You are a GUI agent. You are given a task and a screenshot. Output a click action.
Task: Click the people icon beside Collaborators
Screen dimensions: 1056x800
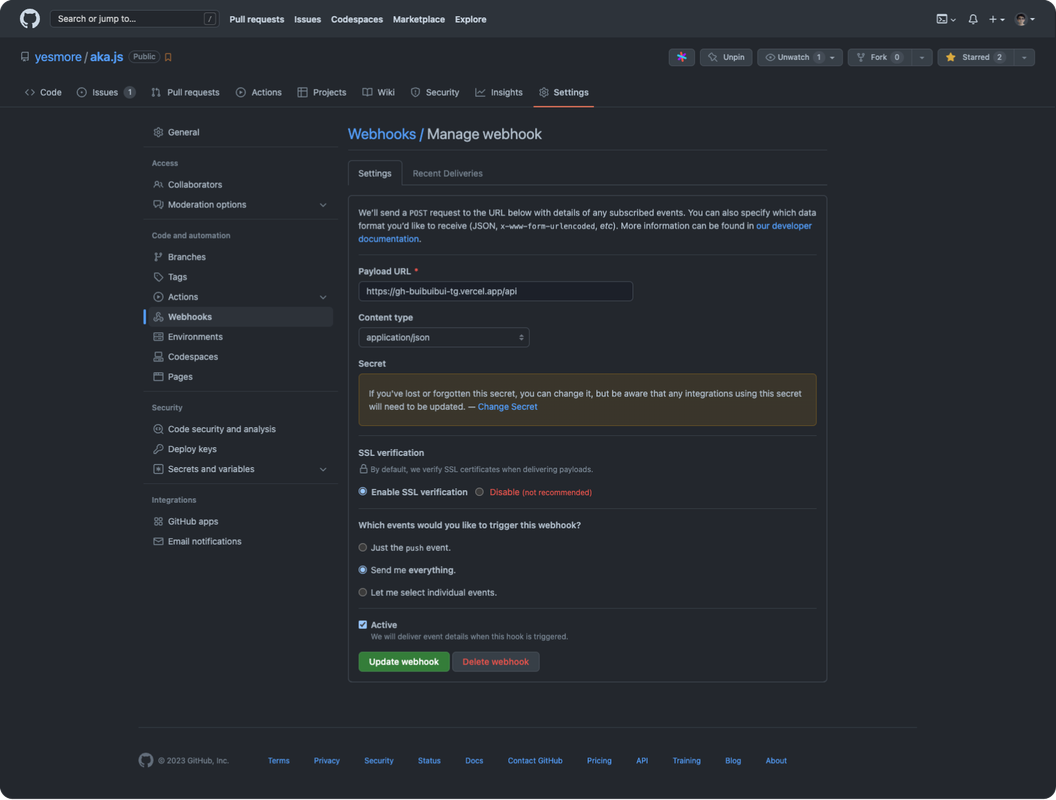tap(158, 185)
